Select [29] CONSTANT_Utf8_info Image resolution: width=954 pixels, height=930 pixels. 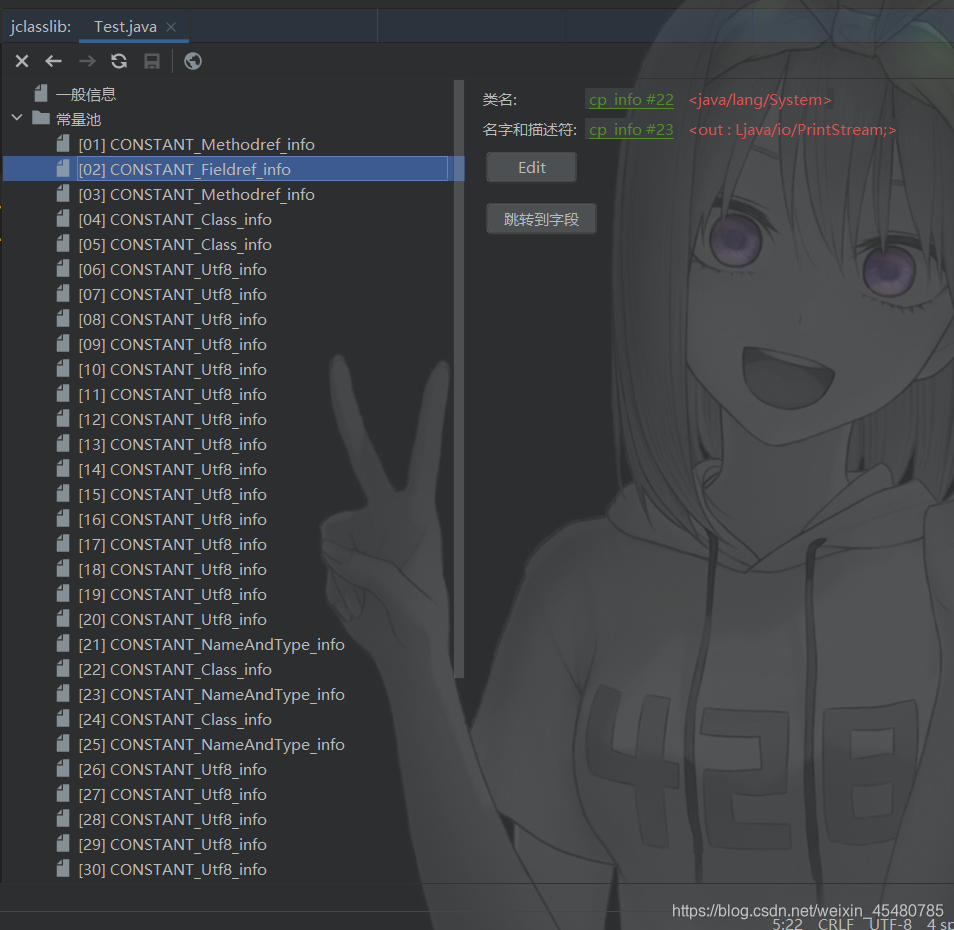[173, 844]
